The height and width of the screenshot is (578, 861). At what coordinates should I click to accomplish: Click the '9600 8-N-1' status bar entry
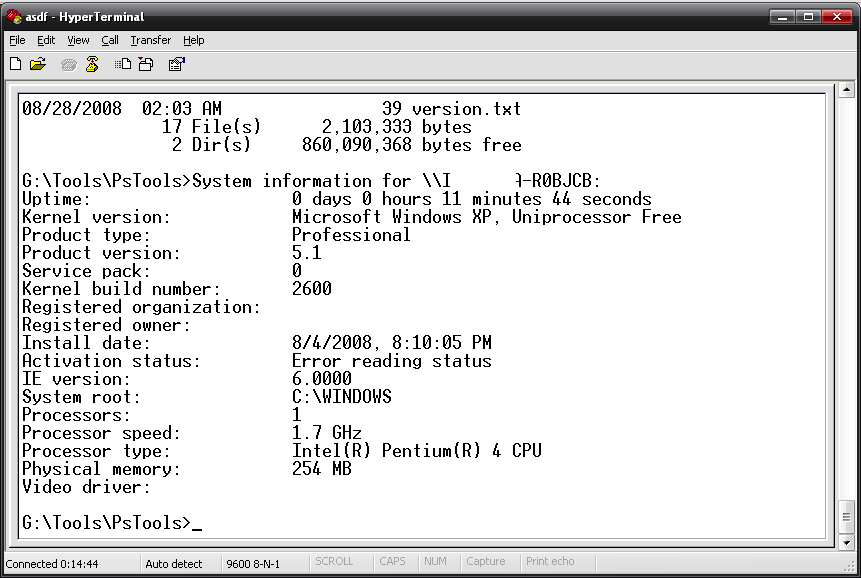tap(253, 564)
